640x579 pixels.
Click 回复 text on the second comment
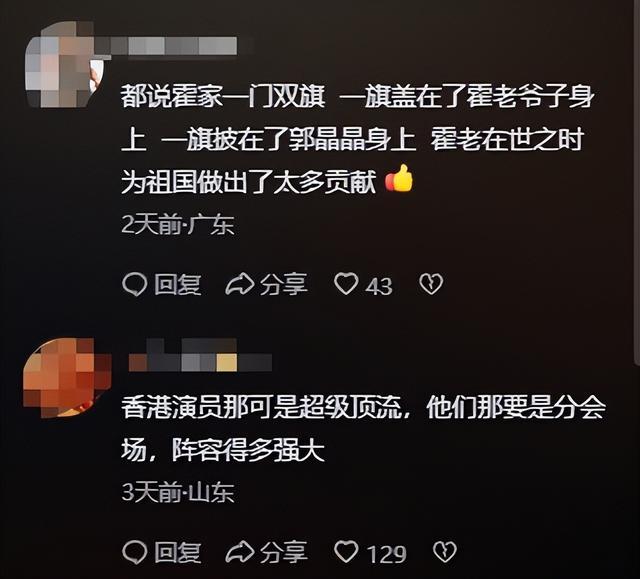point(178,552)
